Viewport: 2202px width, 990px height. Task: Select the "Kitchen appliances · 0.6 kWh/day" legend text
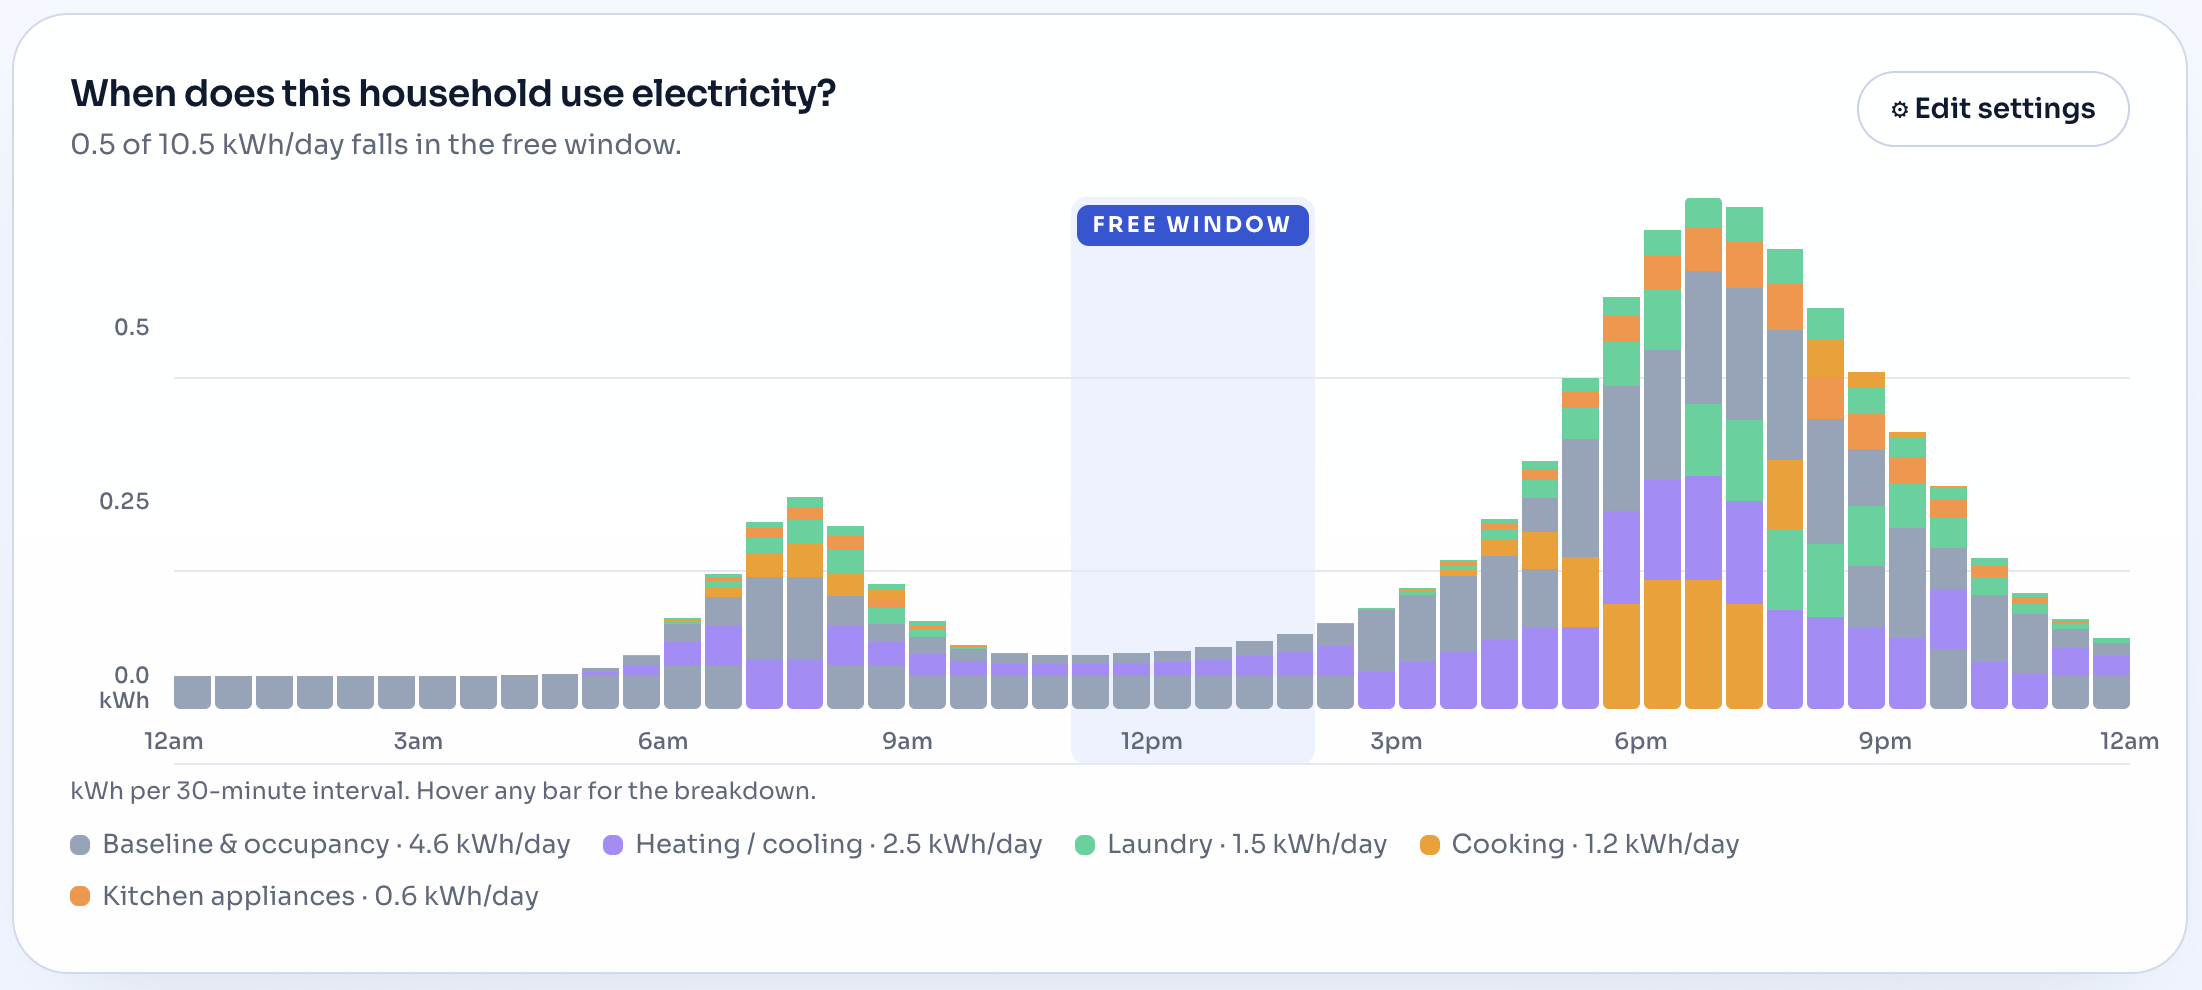(x=321, y=896)
